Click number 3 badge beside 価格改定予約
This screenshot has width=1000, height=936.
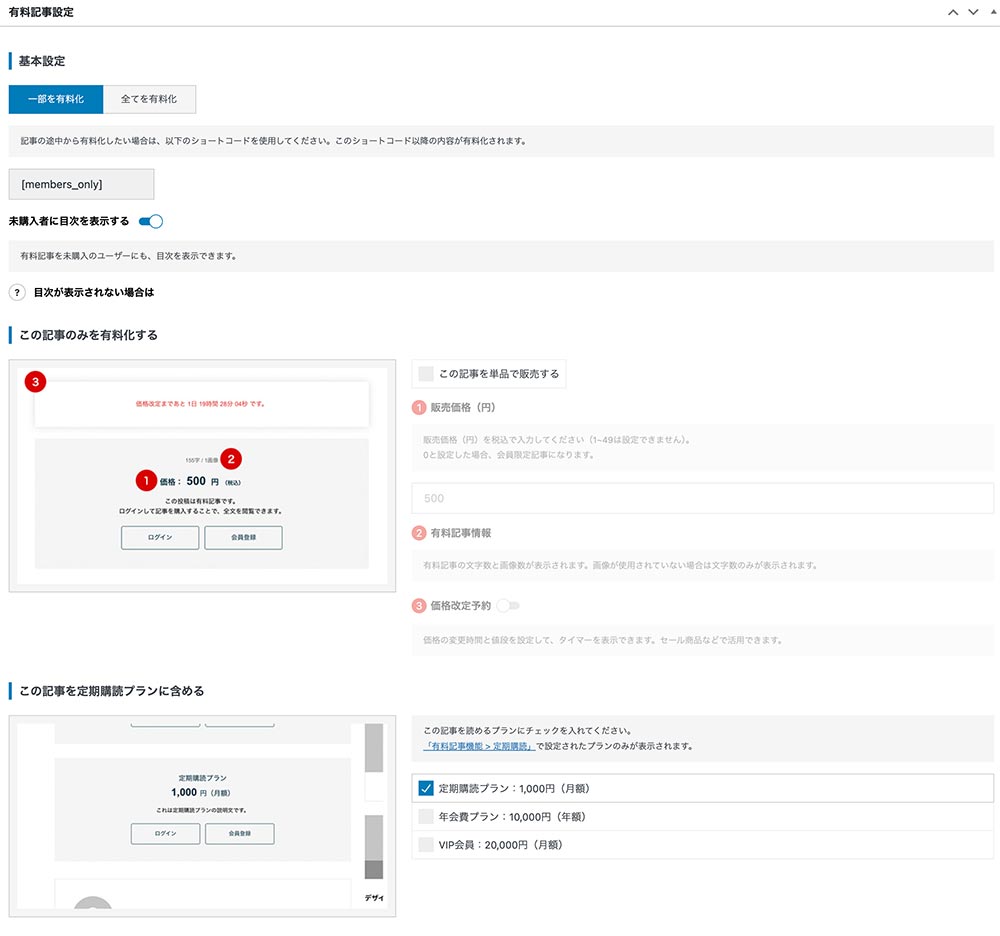tap(419, 606)
